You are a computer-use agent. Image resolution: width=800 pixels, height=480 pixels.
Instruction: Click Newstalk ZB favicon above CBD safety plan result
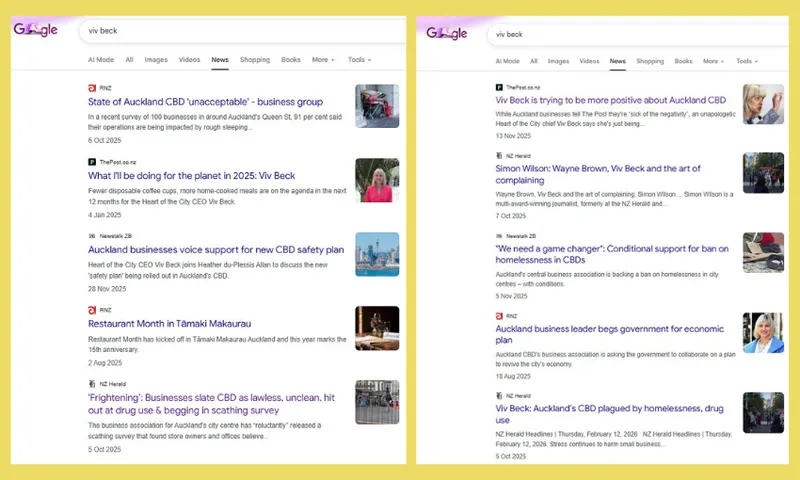pos(92,236)
